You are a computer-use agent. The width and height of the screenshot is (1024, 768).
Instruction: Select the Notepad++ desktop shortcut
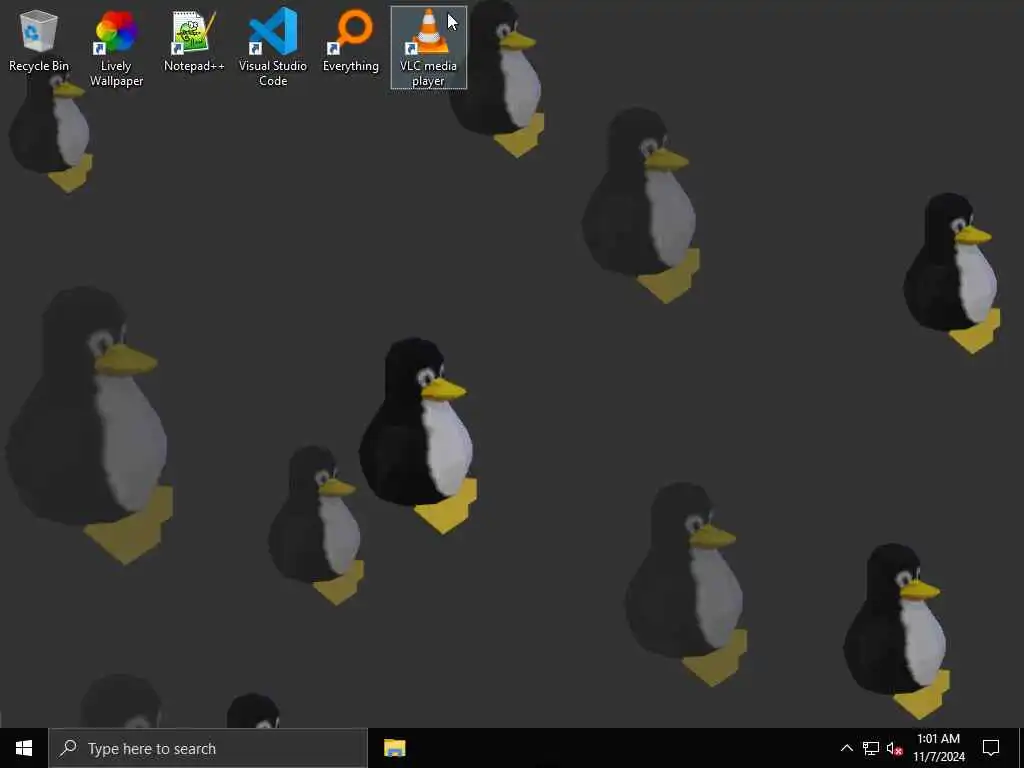194,40
